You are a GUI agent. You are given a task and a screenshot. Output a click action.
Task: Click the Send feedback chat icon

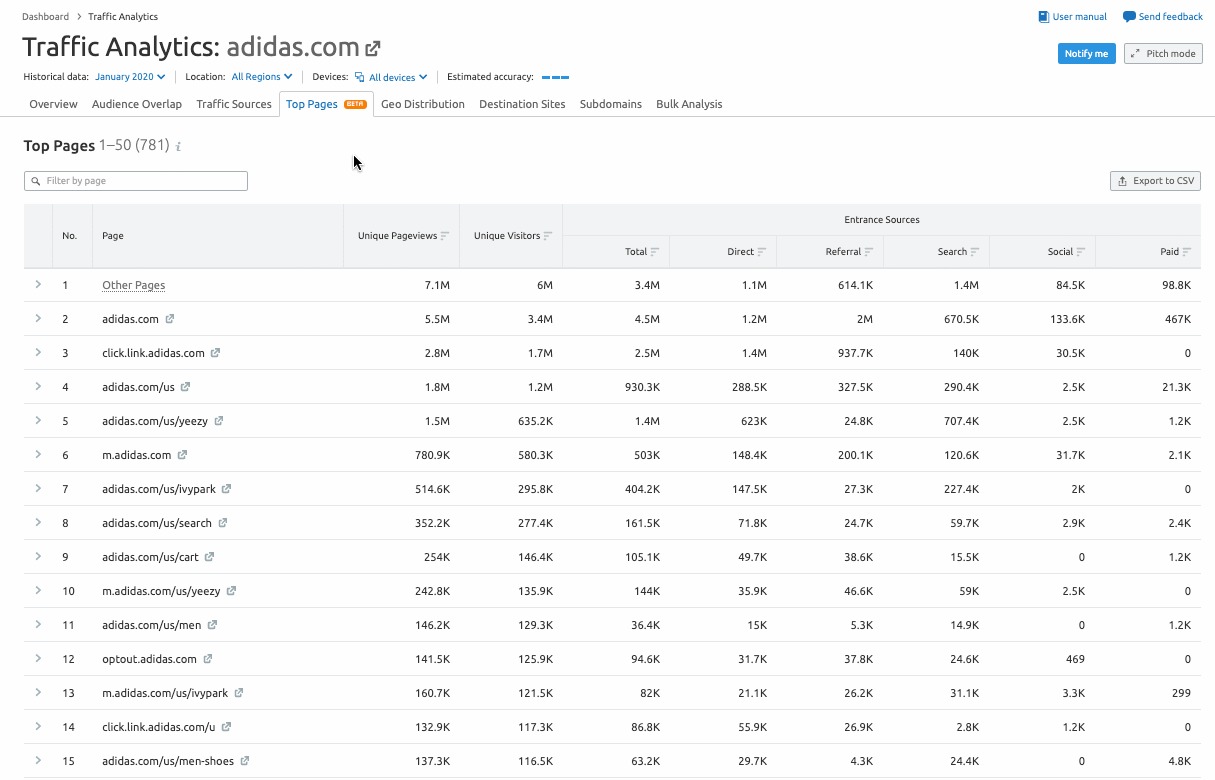click(x=1129, y=17)
